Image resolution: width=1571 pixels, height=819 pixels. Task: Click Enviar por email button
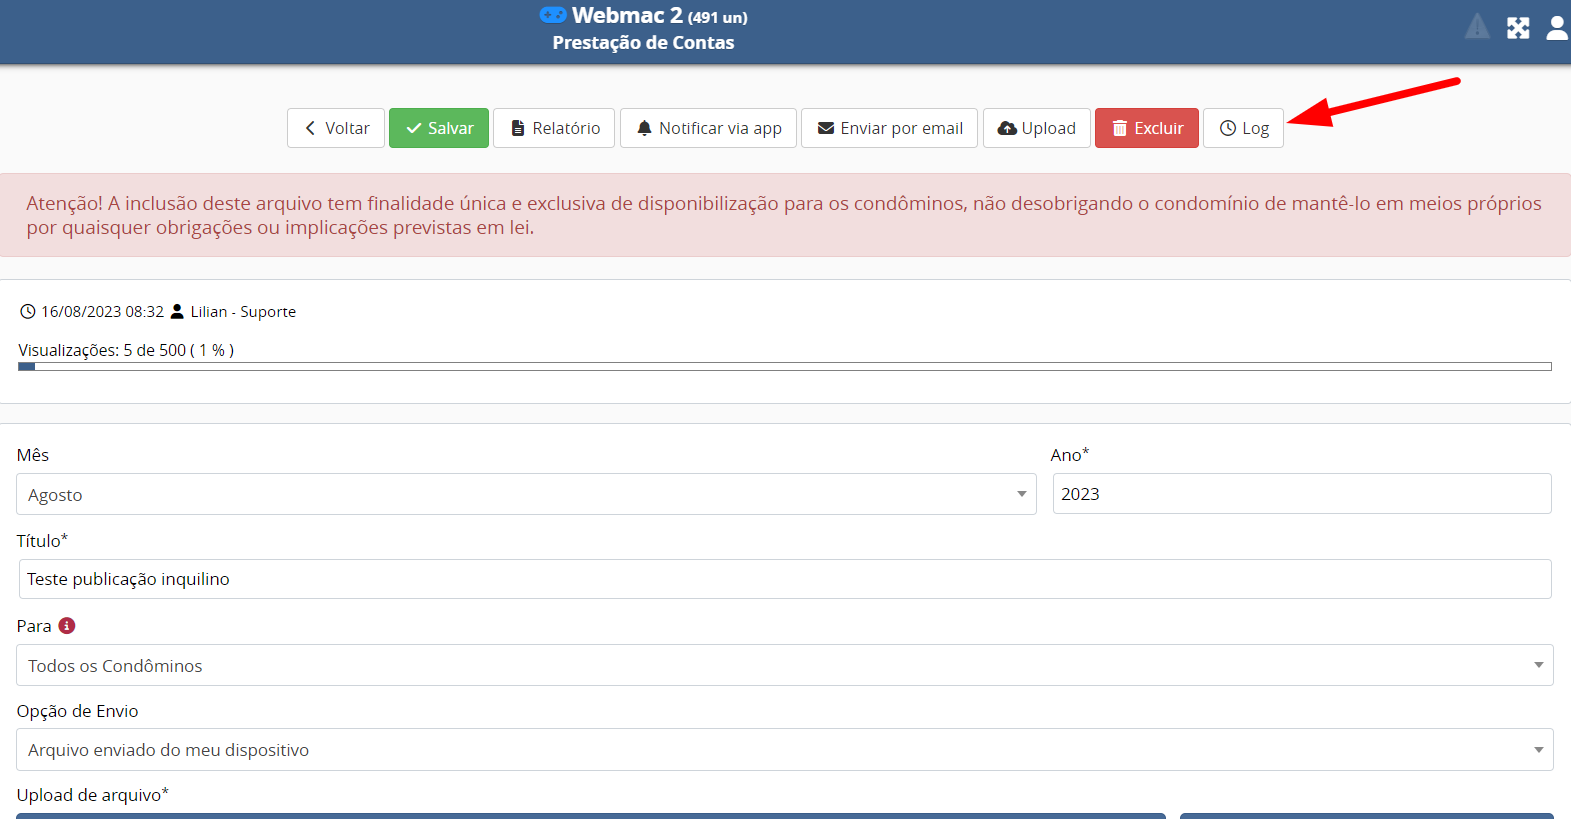click(x=889, y=128)
